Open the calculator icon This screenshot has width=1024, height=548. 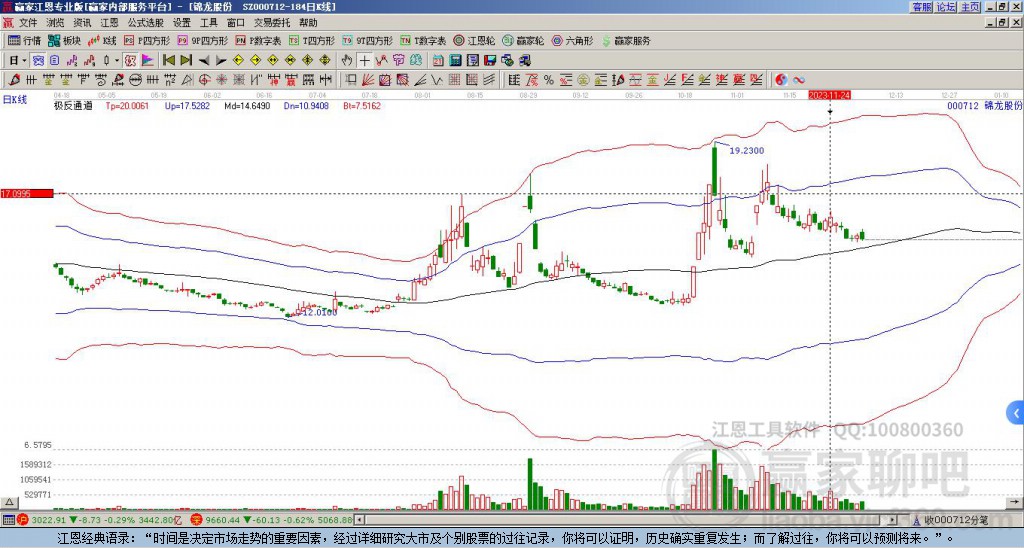click(455, 60)
